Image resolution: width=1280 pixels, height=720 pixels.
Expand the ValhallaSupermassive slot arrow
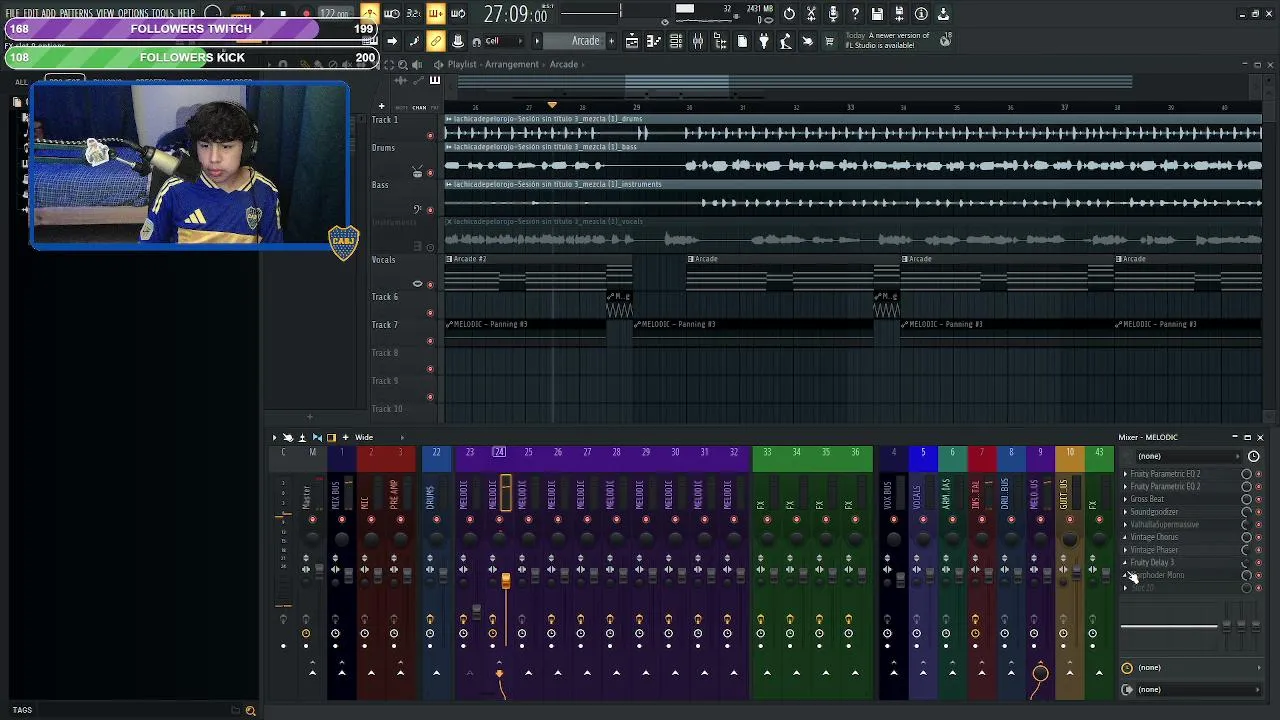pyautogui.click(x=1125, y=525)
